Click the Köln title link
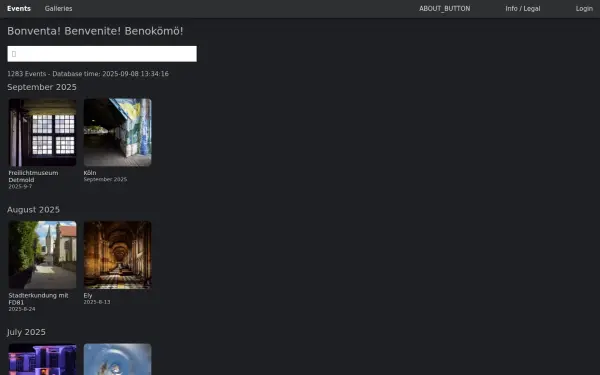The width and height of the screenshot is (600, 375). 90,173
